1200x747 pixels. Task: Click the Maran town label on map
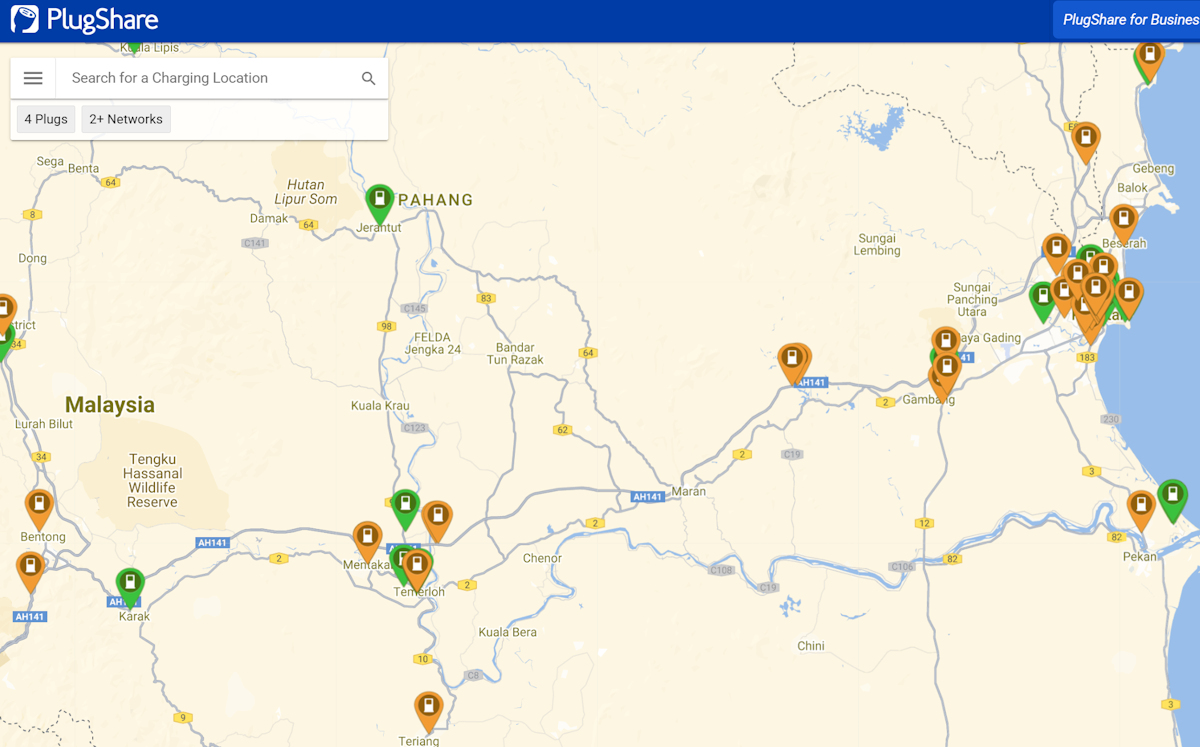point(688,491)
